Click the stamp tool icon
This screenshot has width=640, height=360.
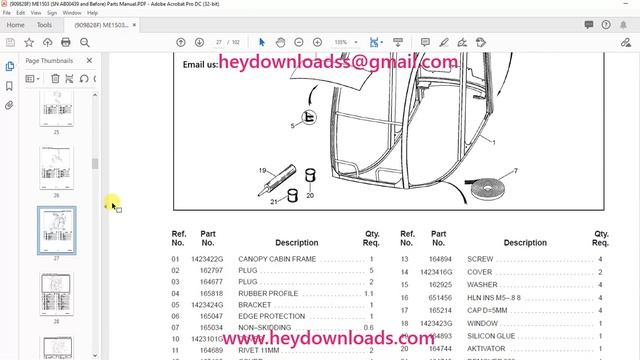coord(481,42)
